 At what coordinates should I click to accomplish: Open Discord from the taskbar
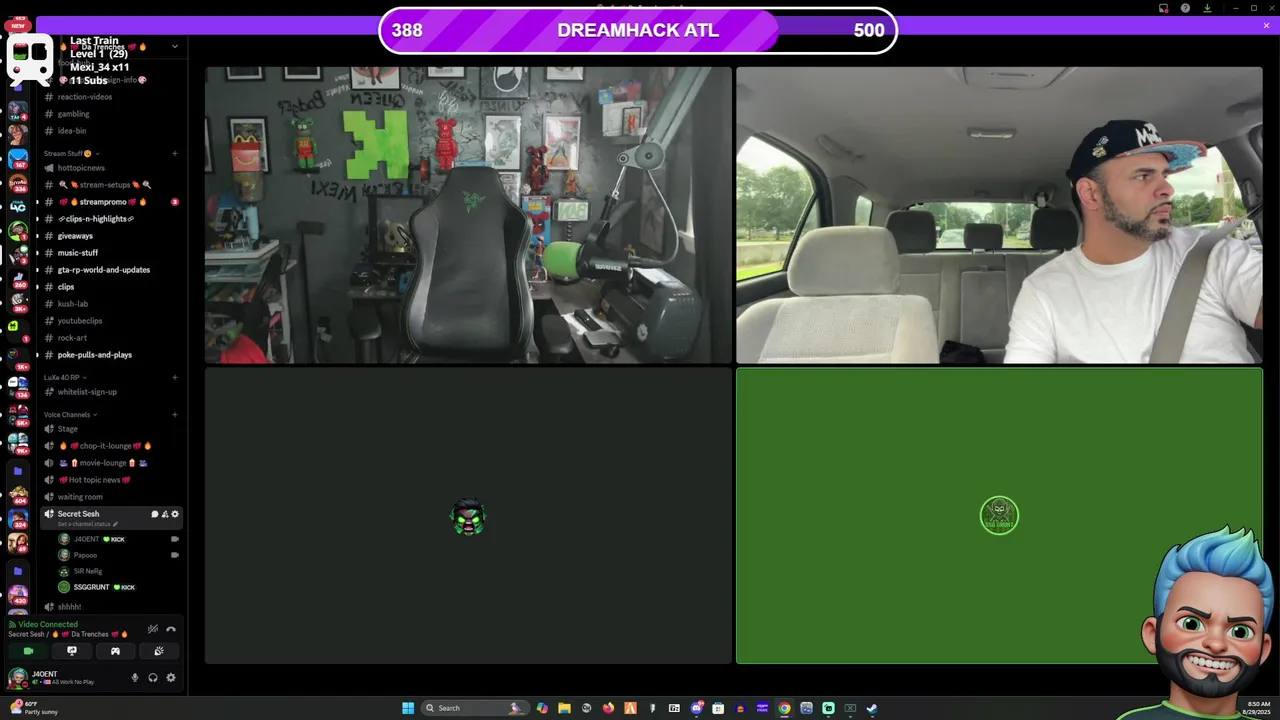(696, 708)
